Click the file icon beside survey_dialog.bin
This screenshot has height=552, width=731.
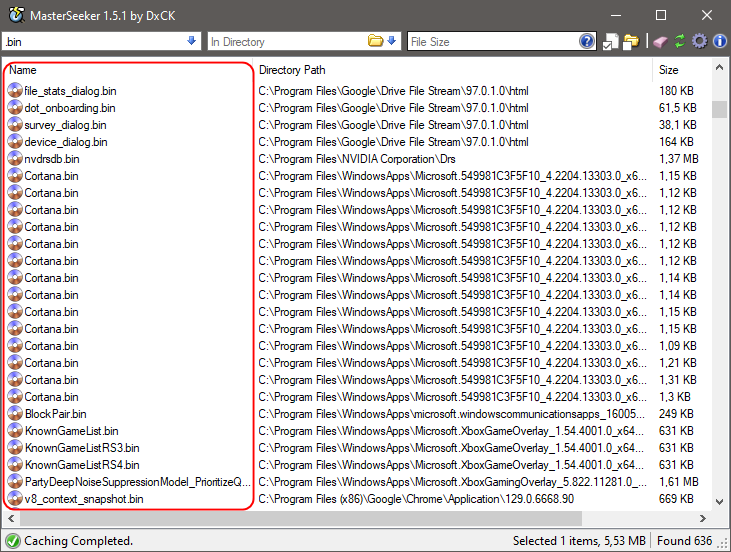coord(15,124)
